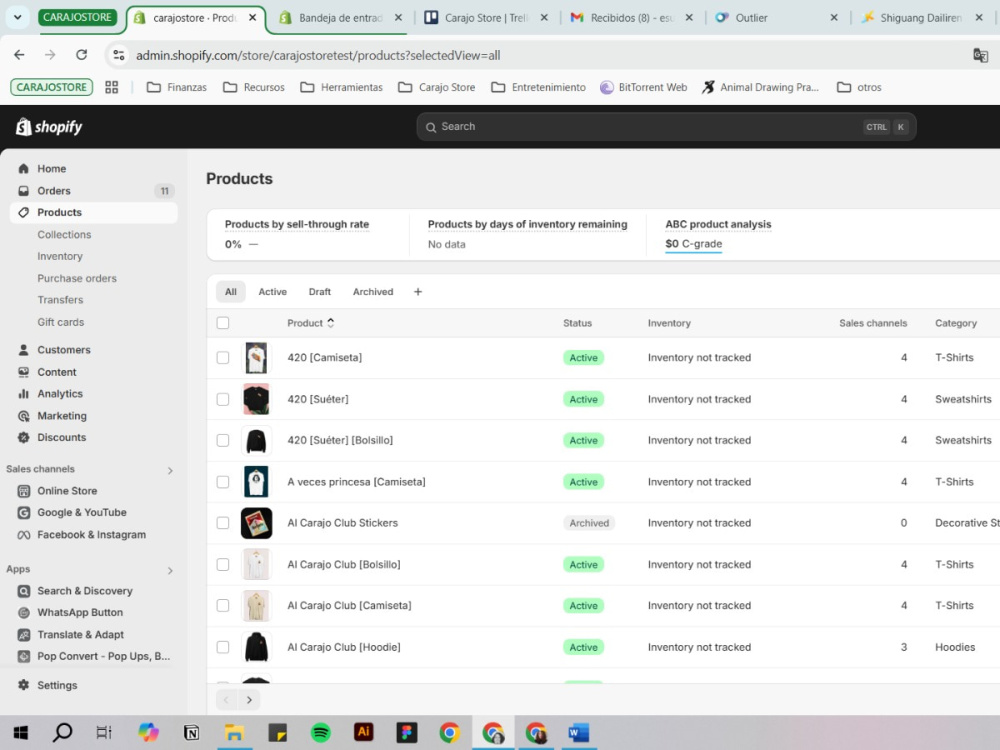Open Settings in the Shopify sidebar
Screen dimensions: 1000x750
[x=57, y=685]
